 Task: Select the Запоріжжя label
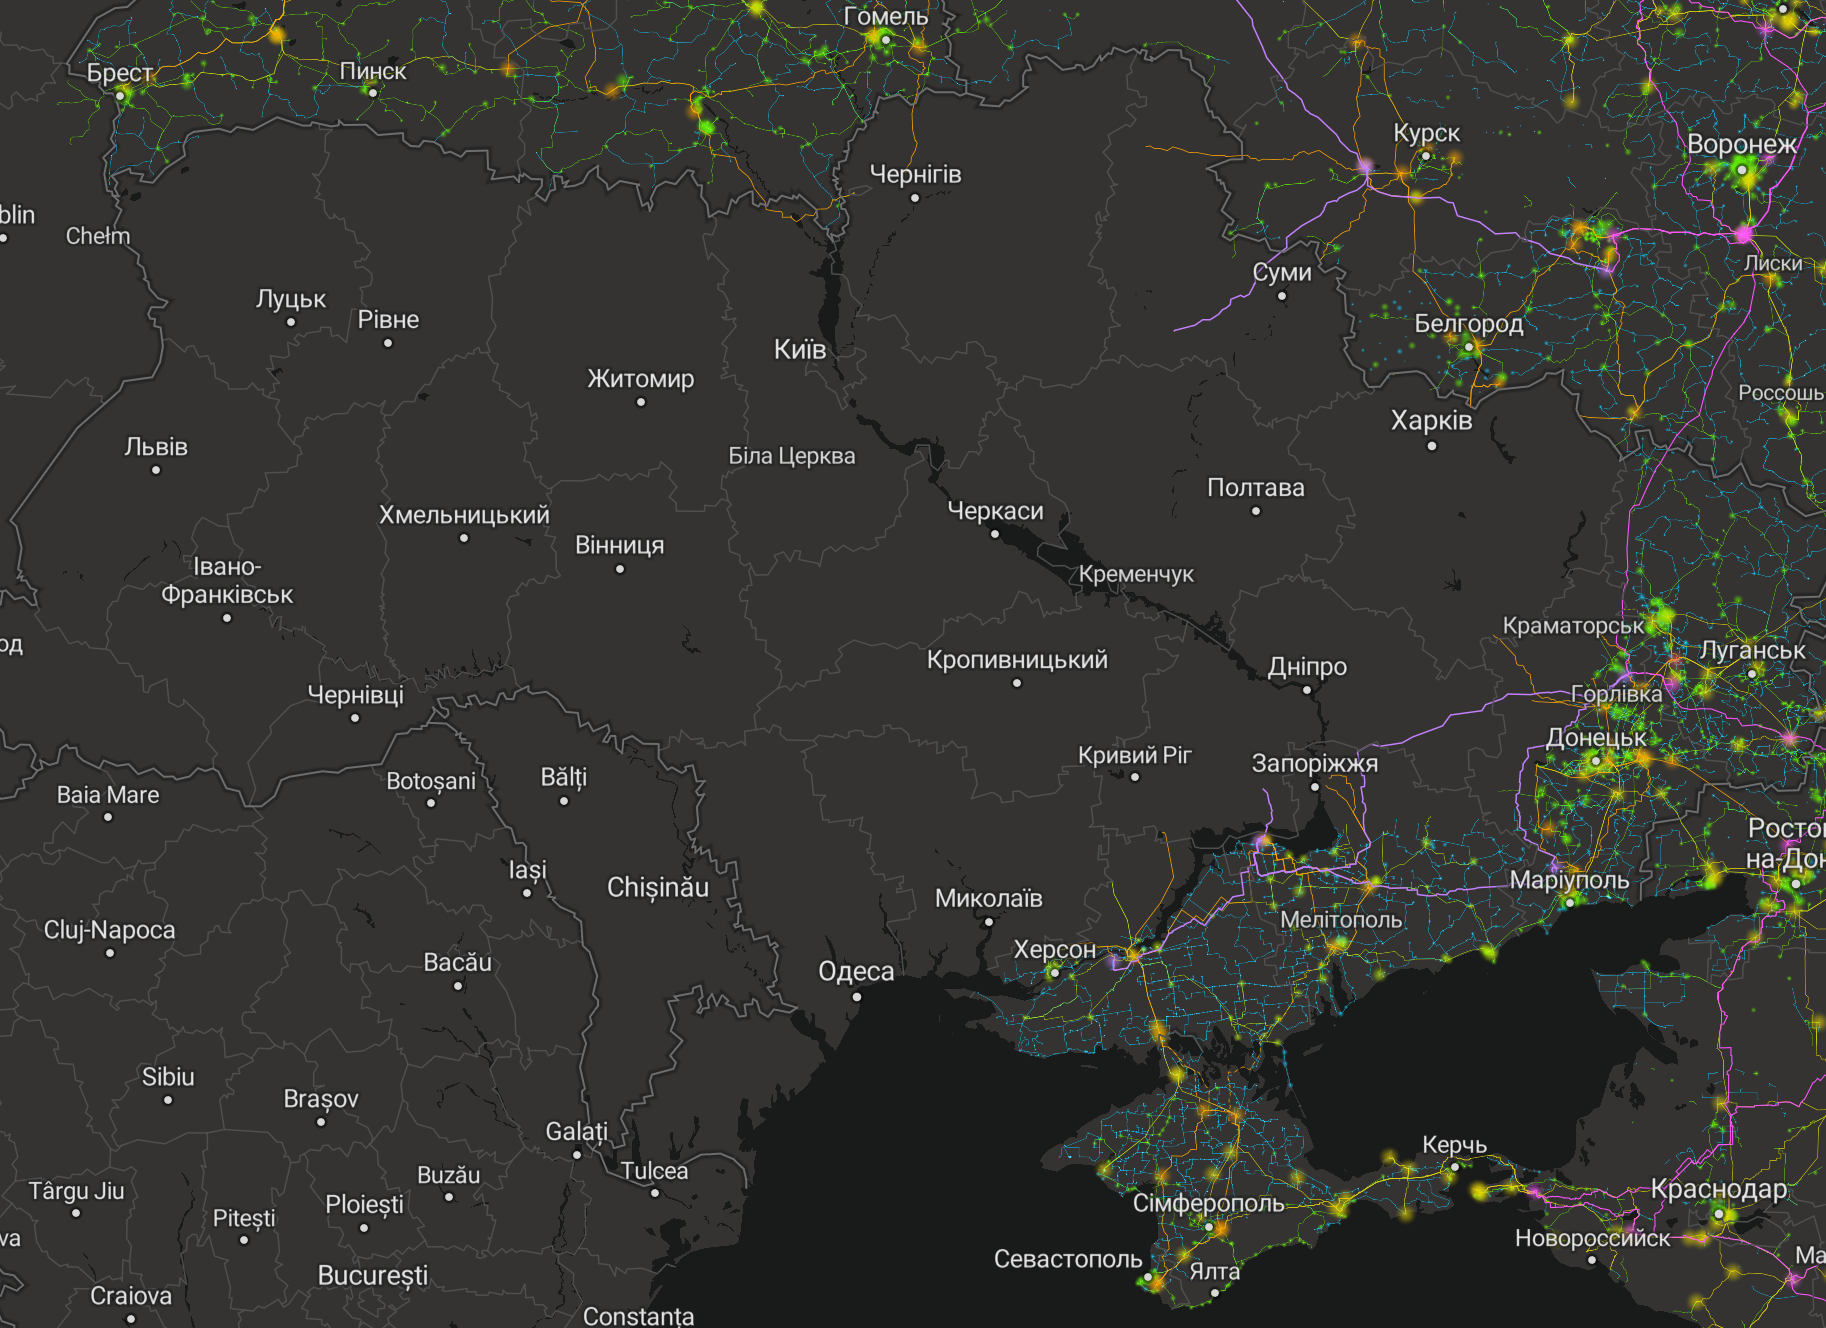point(1315,763)
